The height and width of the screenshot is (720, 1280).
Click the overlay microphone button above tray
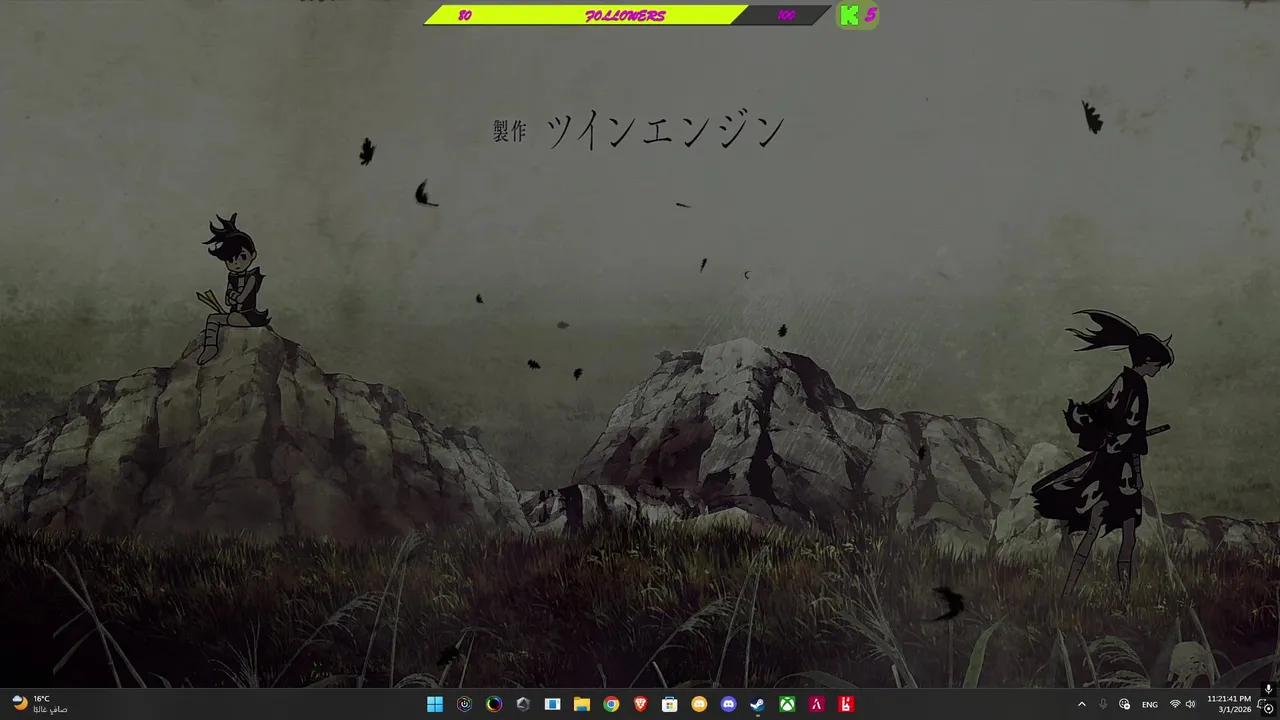[1268, 689]
